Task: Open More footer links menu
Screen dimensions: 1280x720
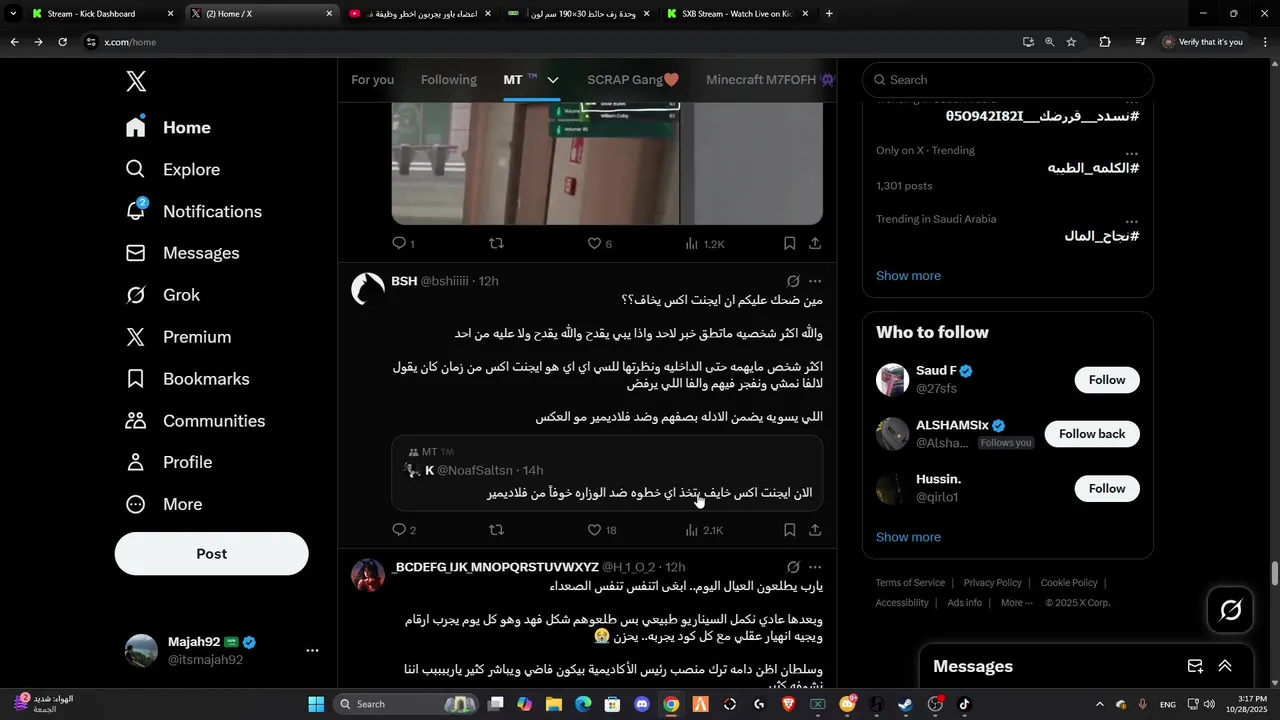Action: [x=1018, y=603]
